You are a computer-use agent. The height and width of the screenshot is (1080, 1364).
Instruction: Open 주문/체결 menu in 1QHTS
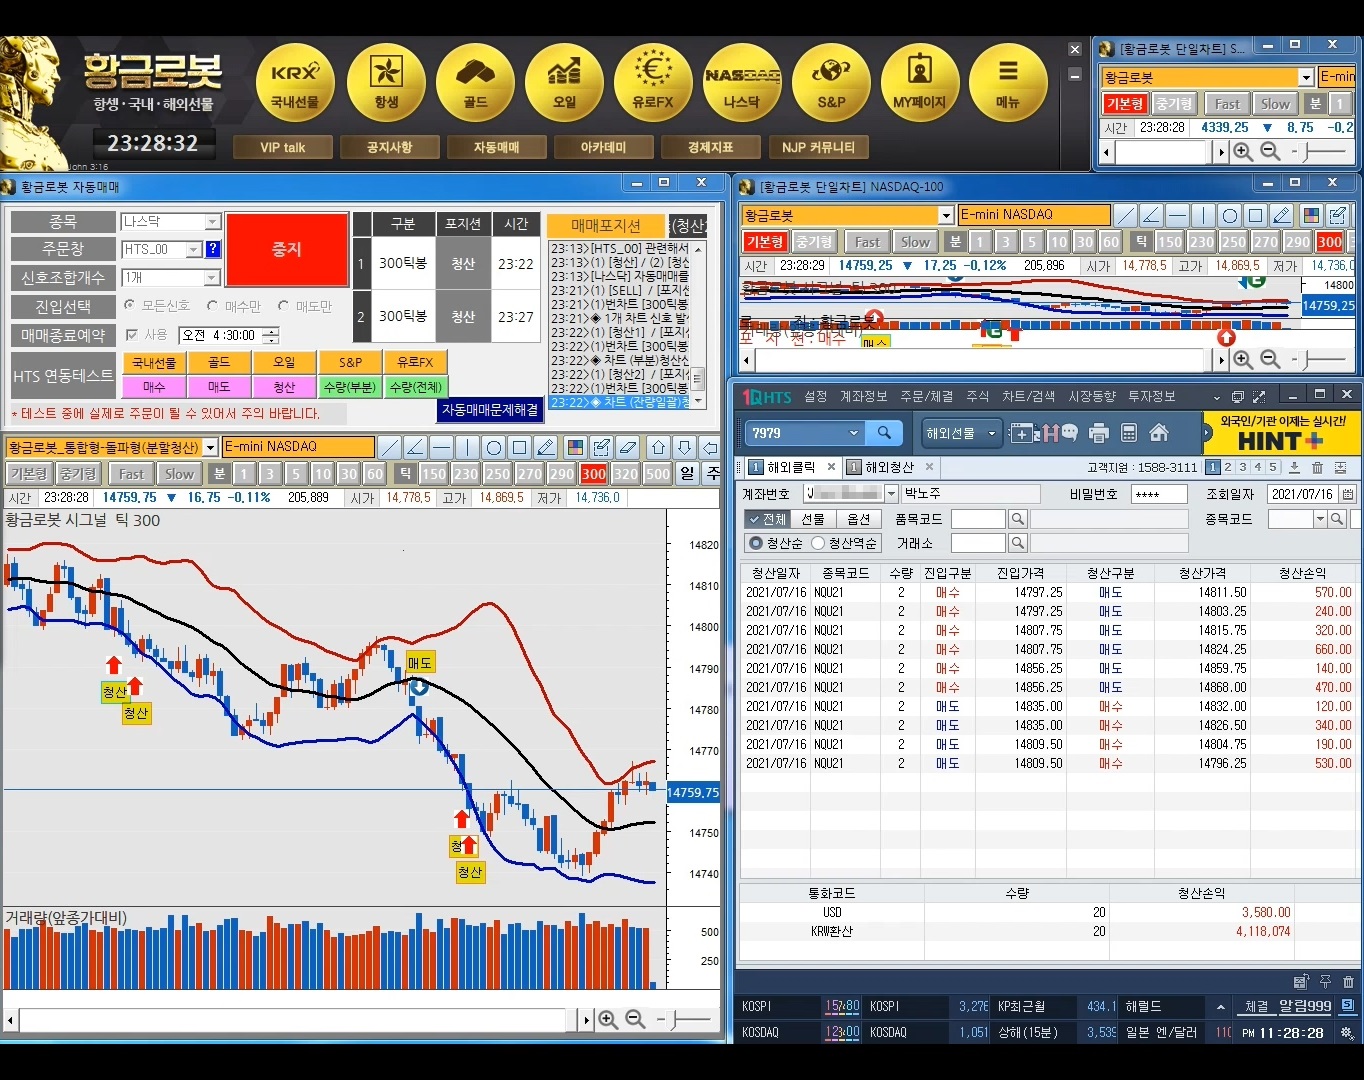tap(926, 396)
